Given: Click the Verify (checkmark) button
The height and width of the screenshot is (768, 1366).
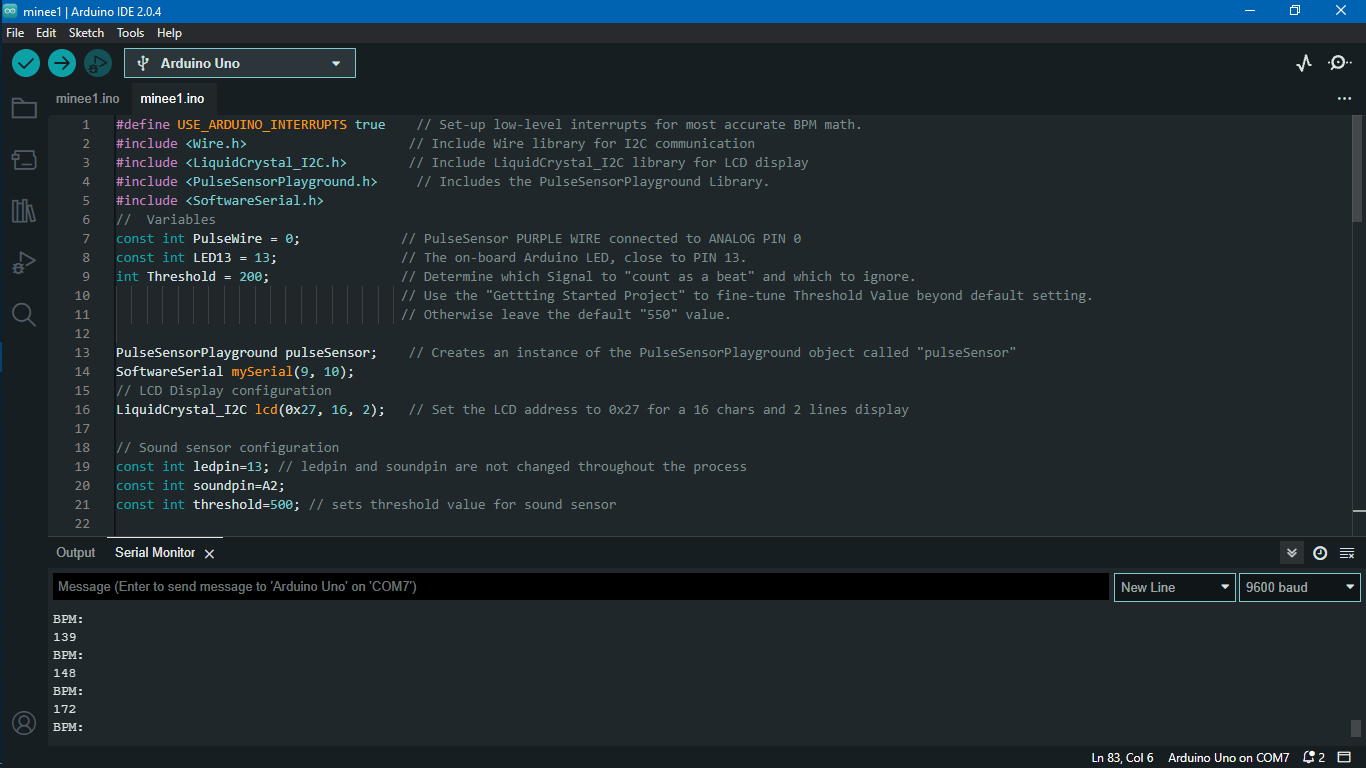Looking at the screenshot, I should [25, 62].
